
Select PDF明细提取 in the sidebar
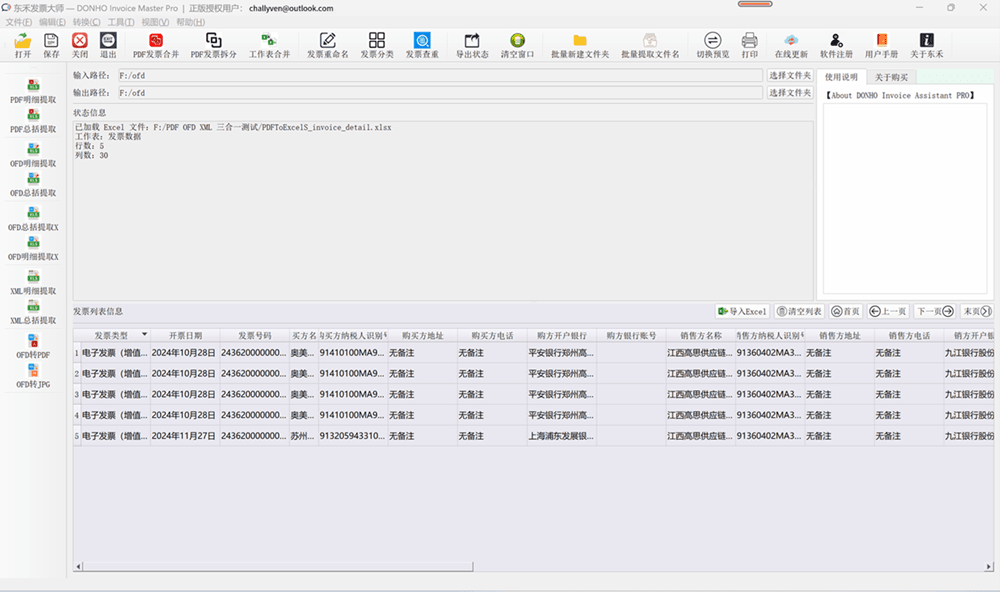[x=33, y=91]
